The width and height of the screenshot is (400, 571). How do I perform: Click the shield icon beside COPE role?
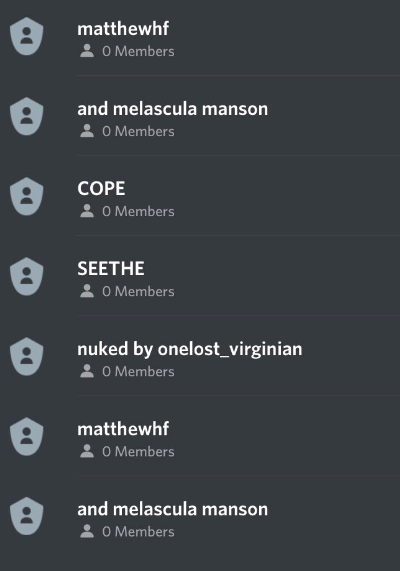pyautogui.click(x=27, y=196)
